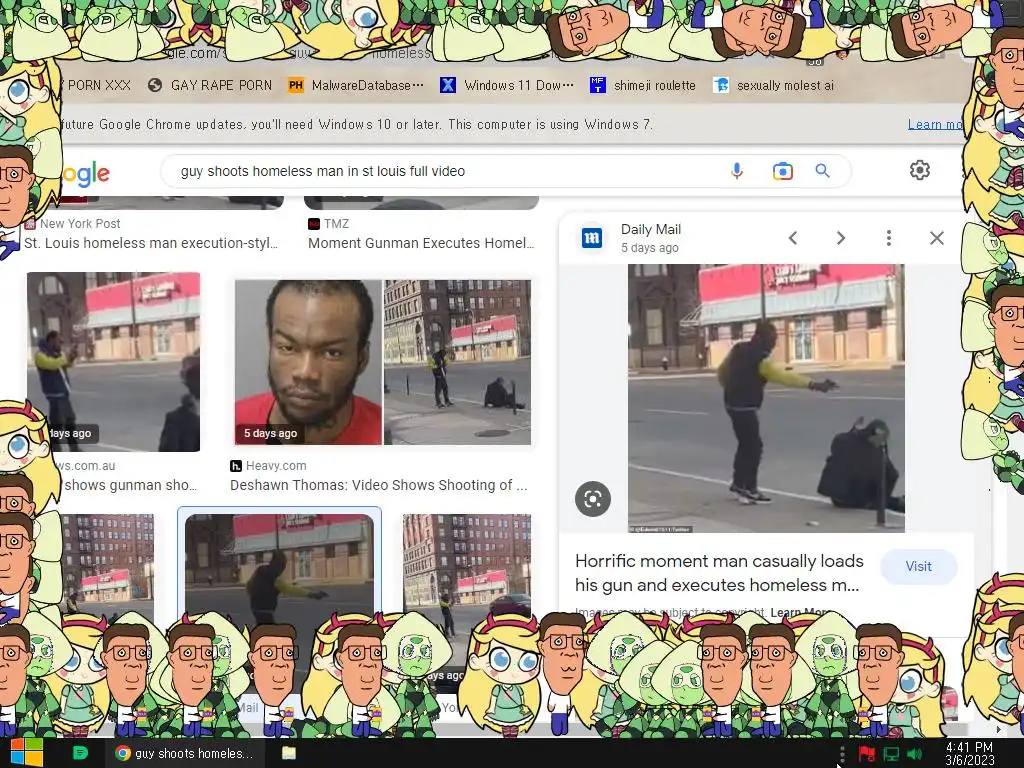Screen dimensions: 1024x768
Task: Click the Google logo
Action: coord(85,172)
